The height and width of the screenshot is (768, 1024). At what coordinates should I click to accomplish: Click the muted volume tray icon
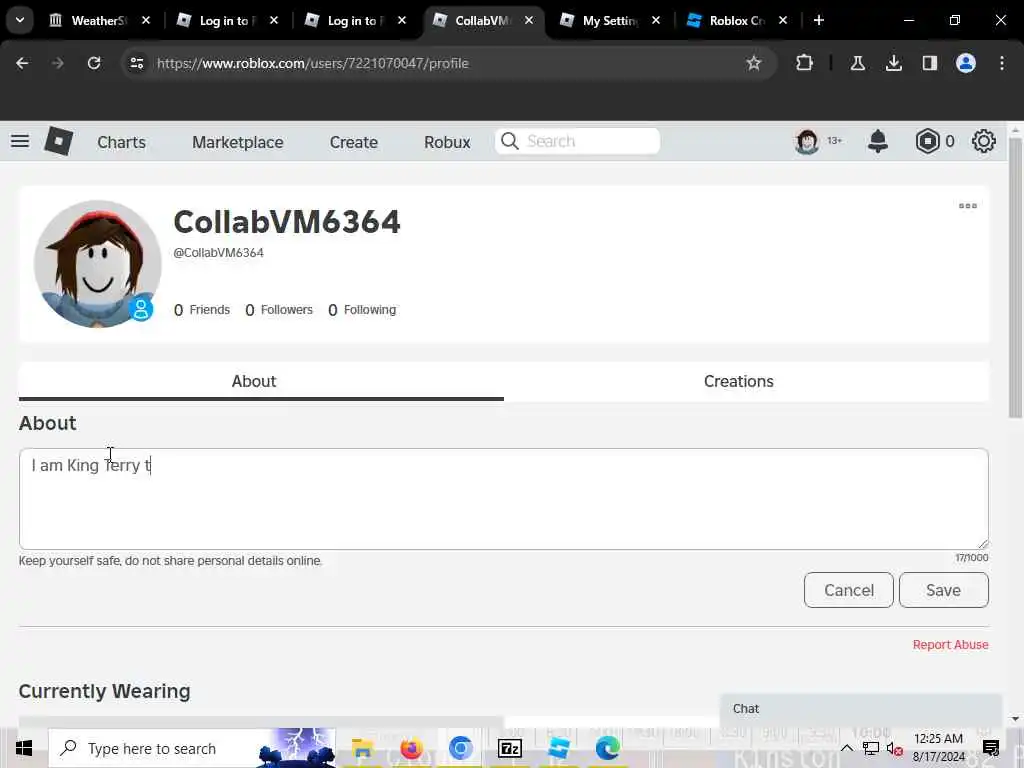pyautogui.click(x=895, y=748)
